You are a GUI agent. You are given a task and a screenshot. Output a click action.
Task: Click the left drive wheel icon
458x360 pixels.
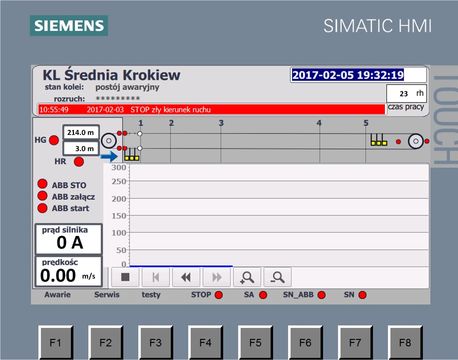click(x=109, y=141)
